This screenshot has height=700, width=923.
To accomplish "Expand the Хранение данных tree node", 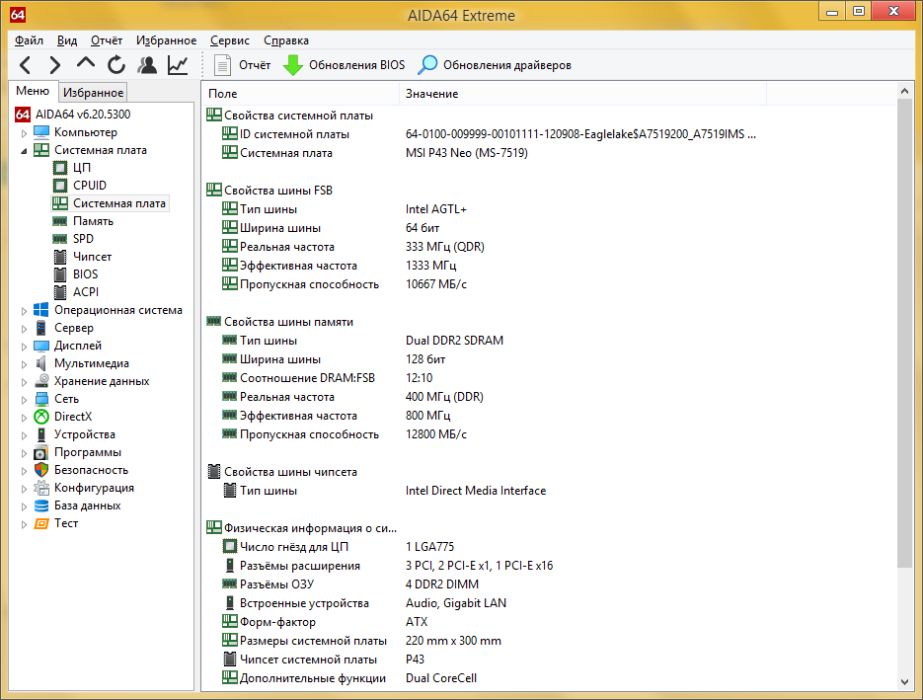I will (x=24, y=382).
